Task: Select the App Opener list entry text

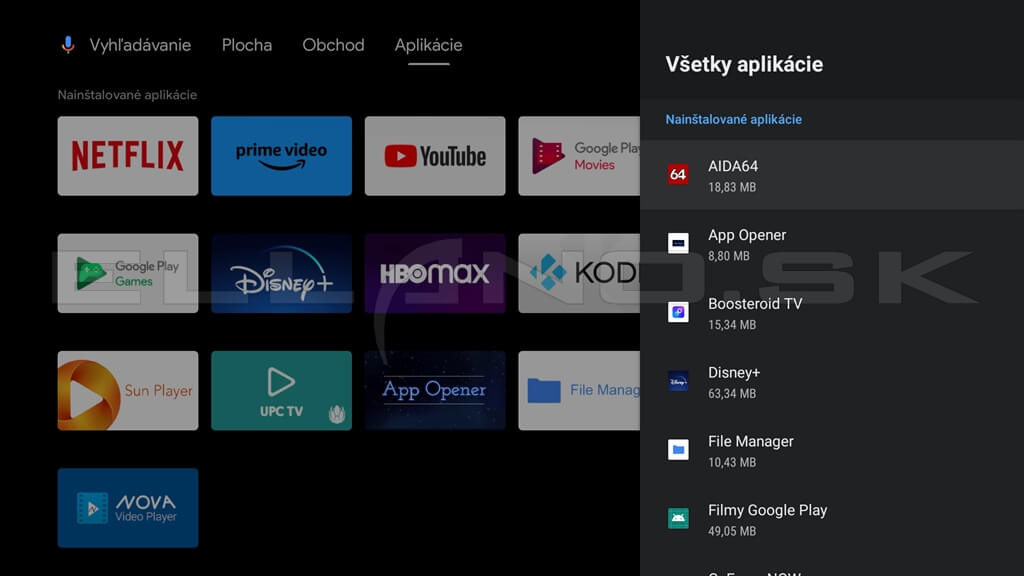Action: coord(747,235)
